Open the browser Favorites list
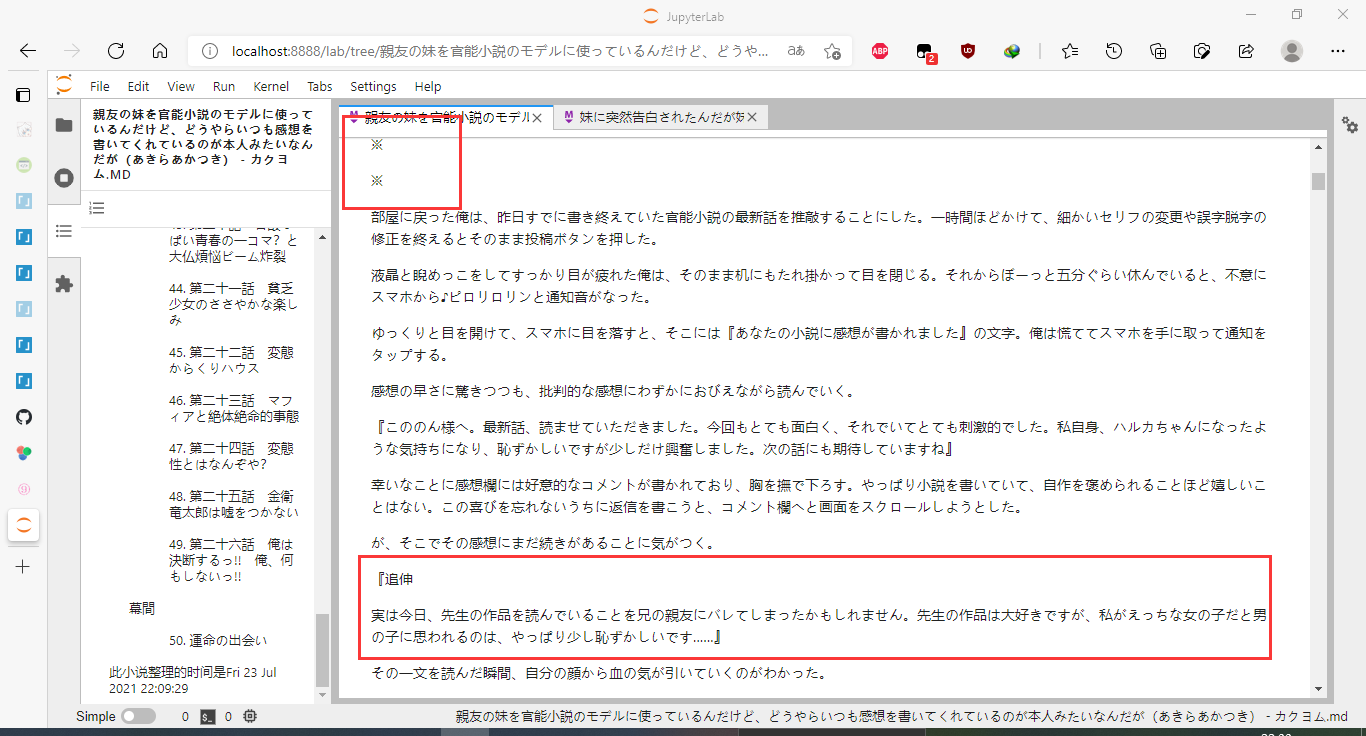 [1070, 51]
